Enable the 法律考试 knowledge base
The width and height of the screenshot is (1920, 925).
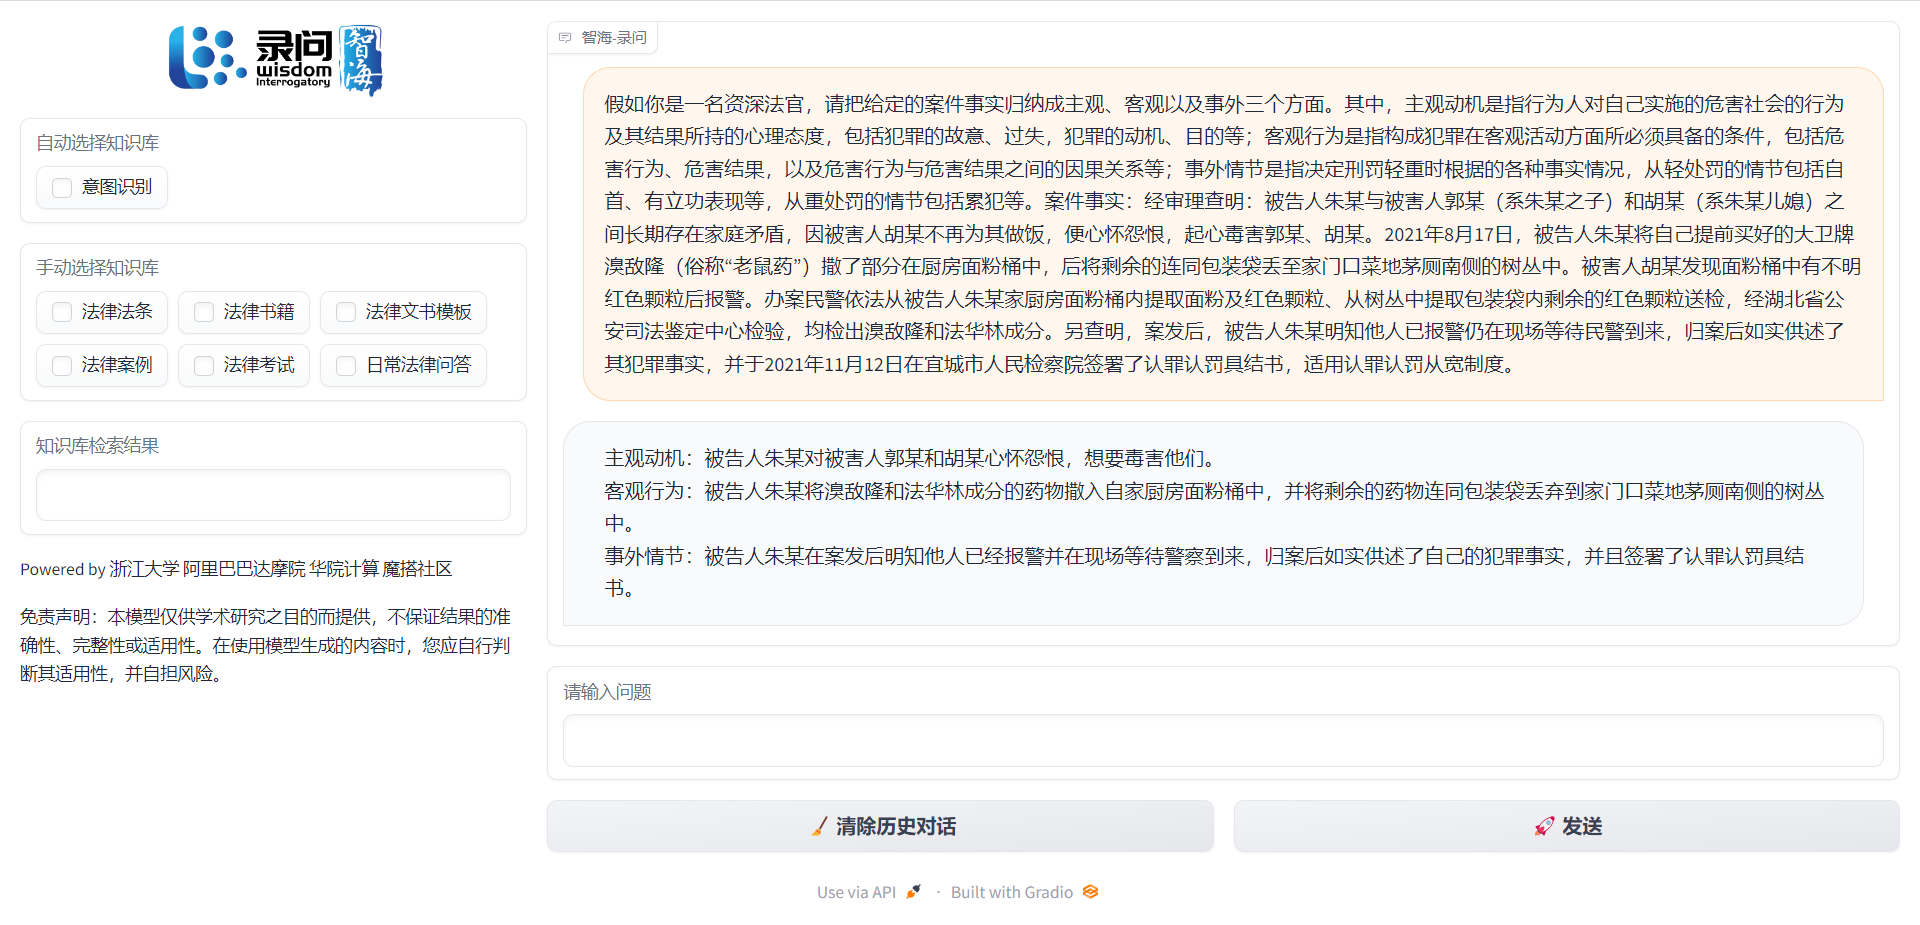click(204, 365)
